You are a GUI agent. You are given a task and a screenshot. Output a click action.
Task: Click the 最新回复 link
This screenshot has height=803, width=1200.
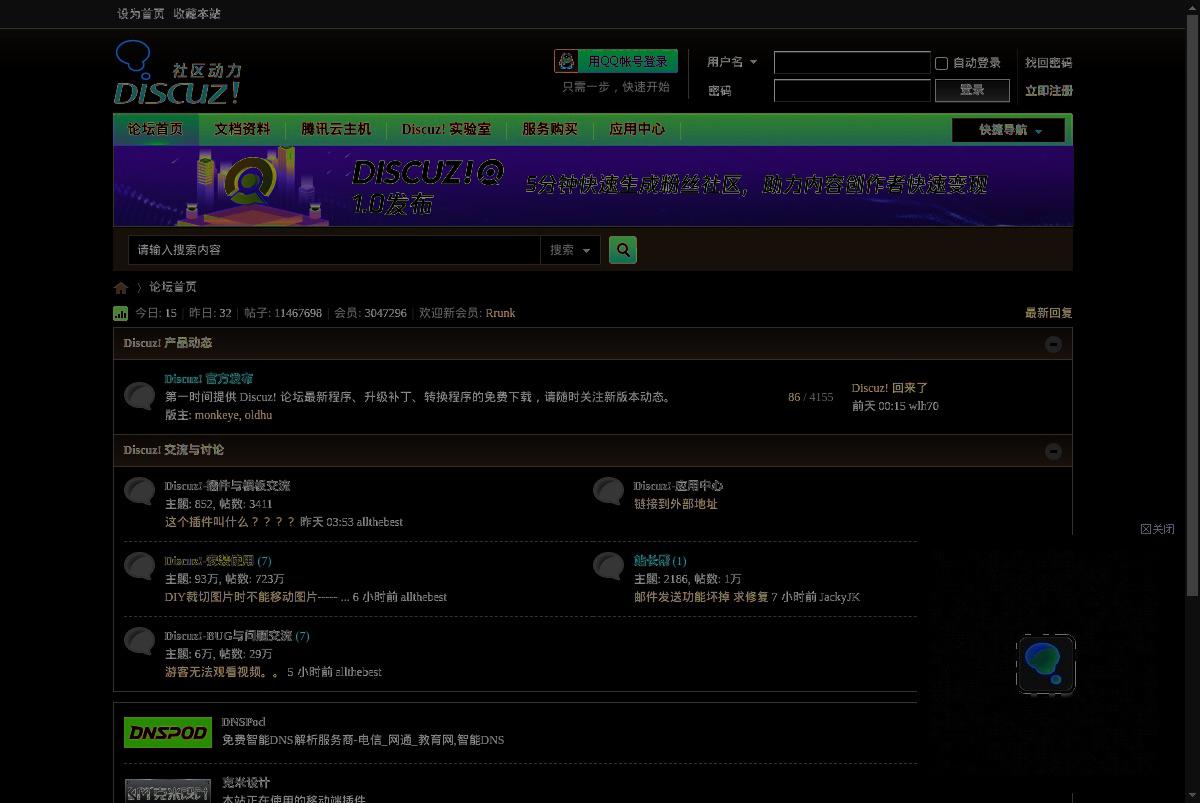pos(1048,313)
